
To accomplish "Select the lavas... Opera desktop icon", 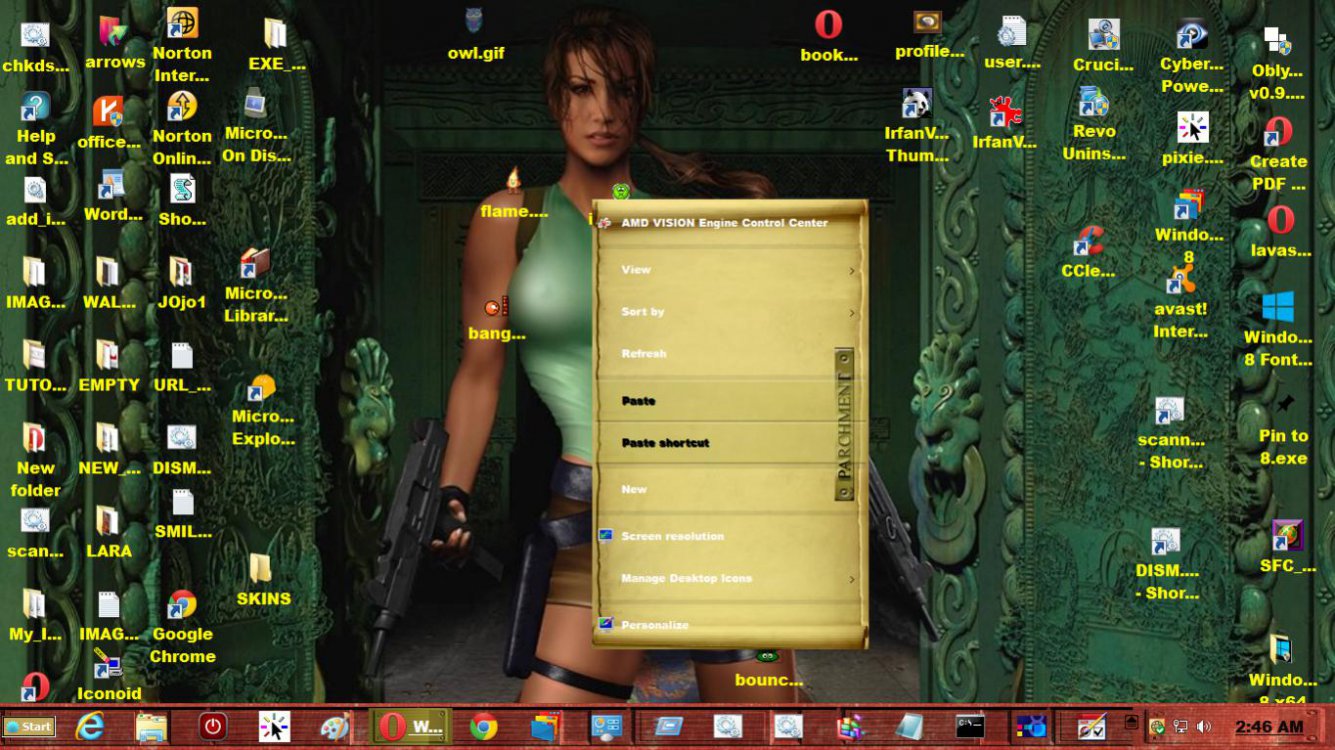I will (1281, 232).
